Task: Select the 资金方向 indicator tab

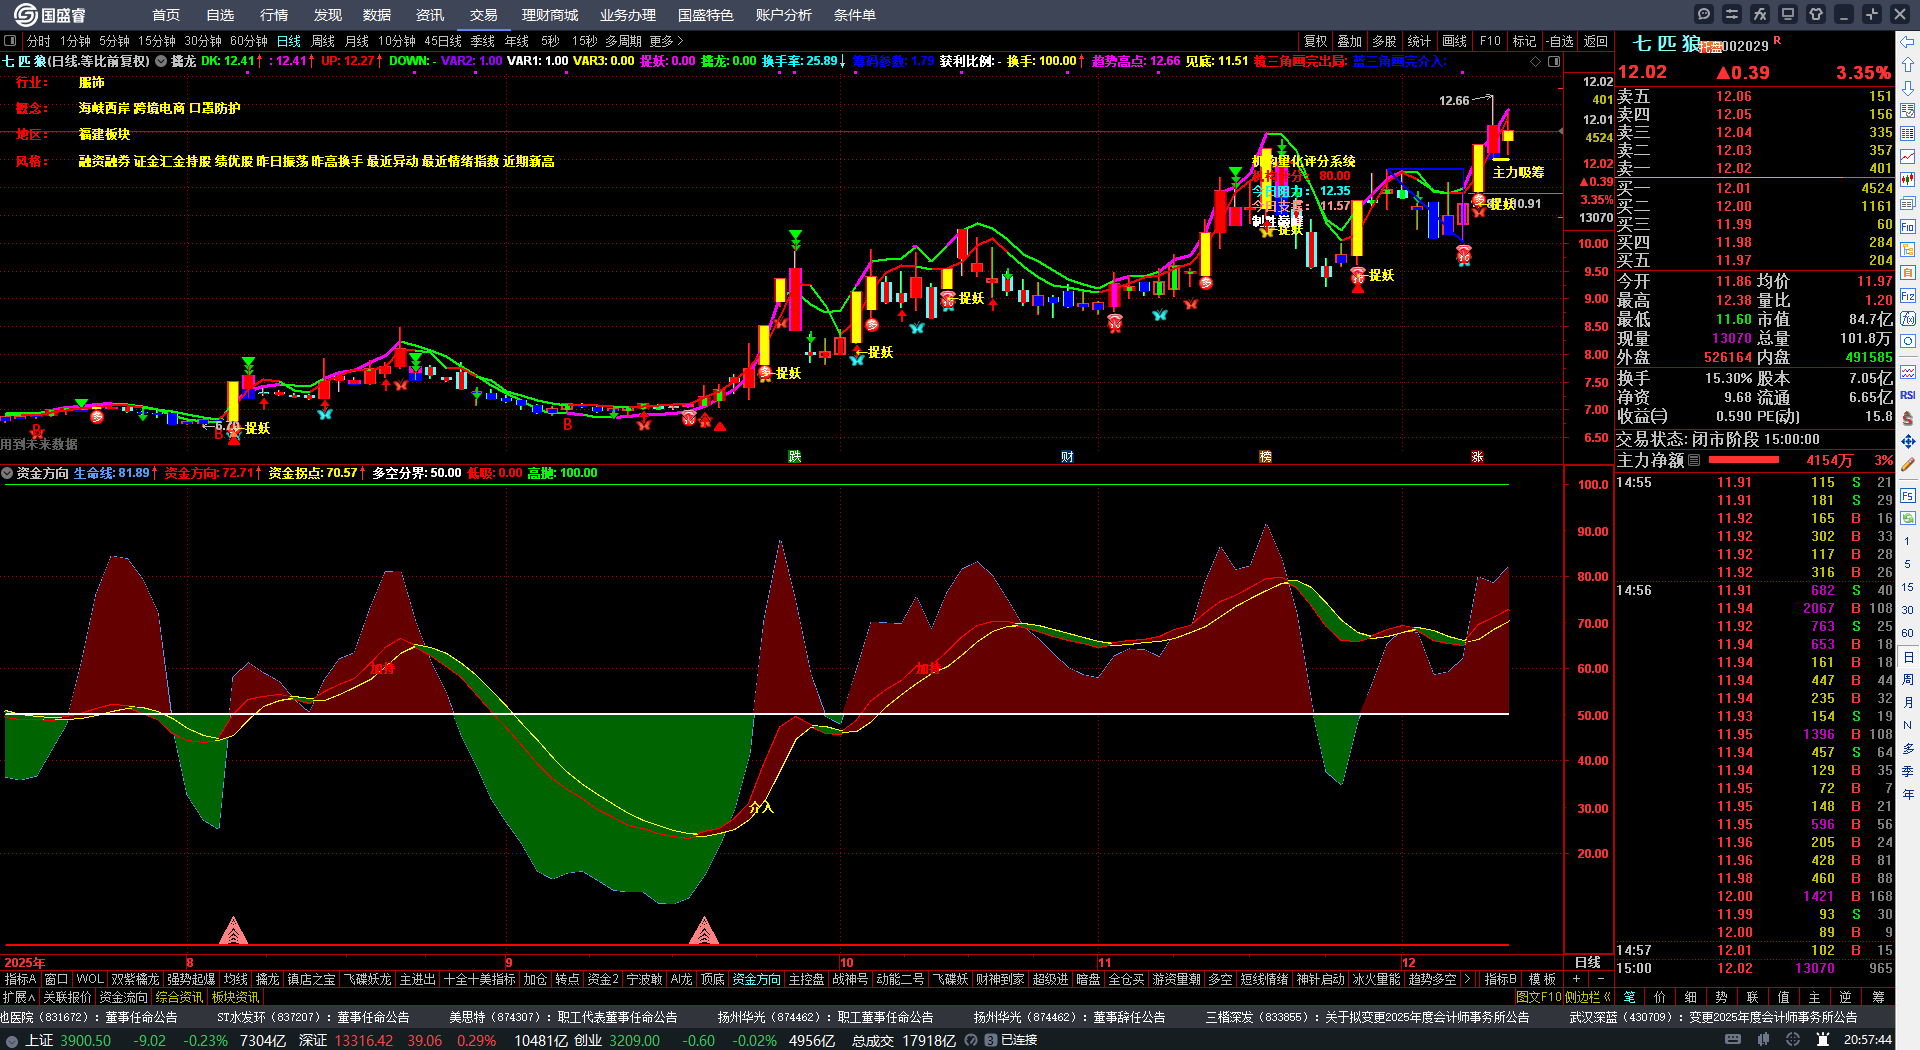Action: coord(756,979)
